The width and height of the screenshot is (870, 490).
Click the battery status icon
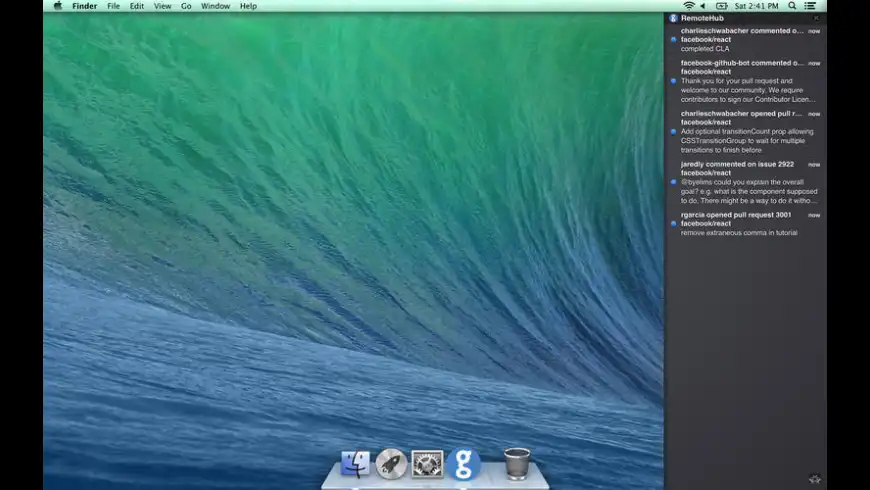coord(721,6)
